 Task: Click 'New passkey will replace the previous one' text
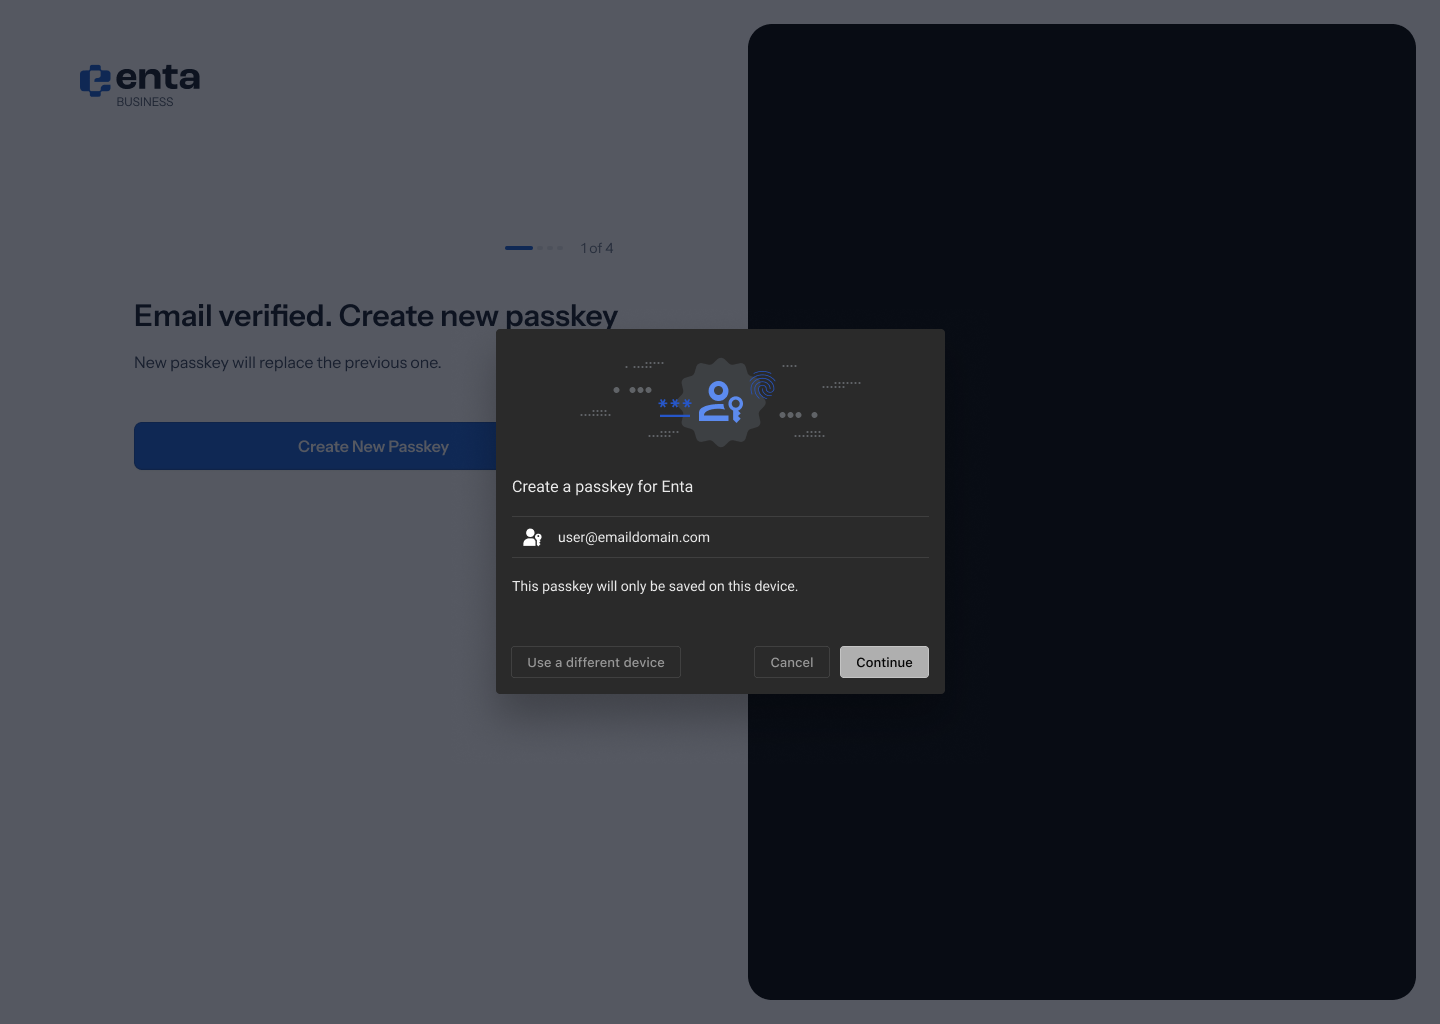(x=288, y=362)
